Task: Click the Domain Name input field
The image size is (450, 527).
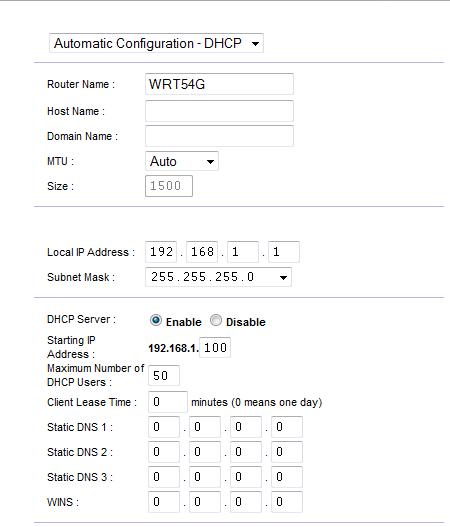Action: click(219, 136)
